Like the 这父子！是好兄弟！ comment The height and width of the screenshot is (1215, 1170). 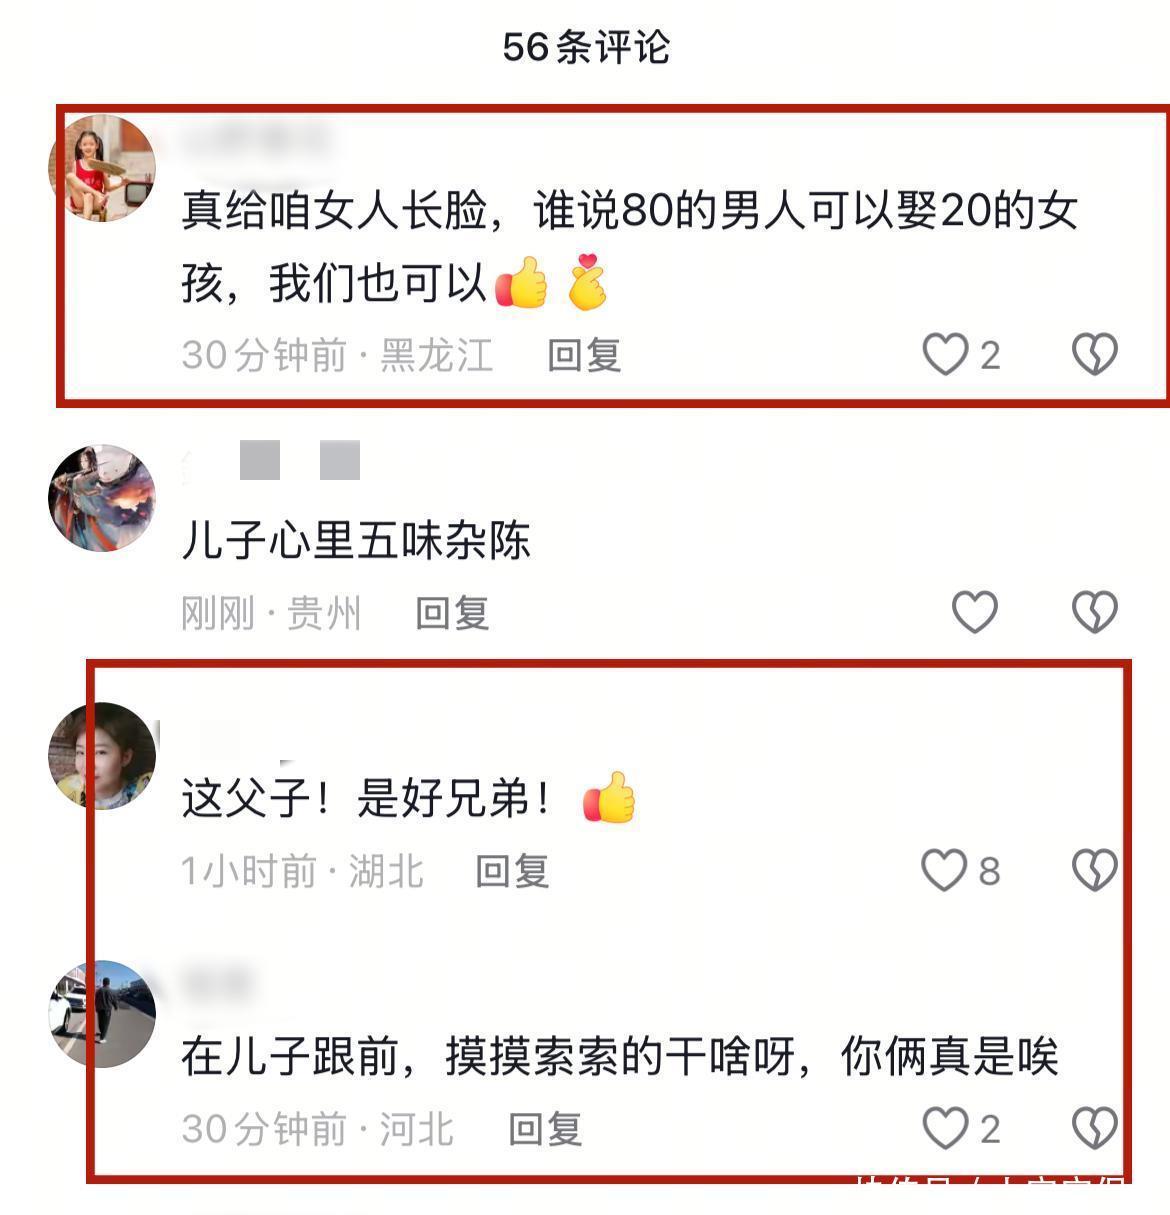(945, 870)
